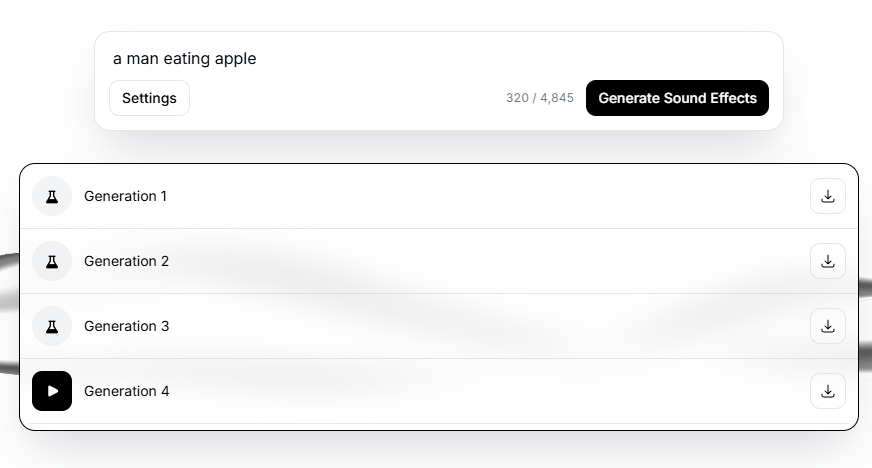Open the Settings panel

pos(149,98)
